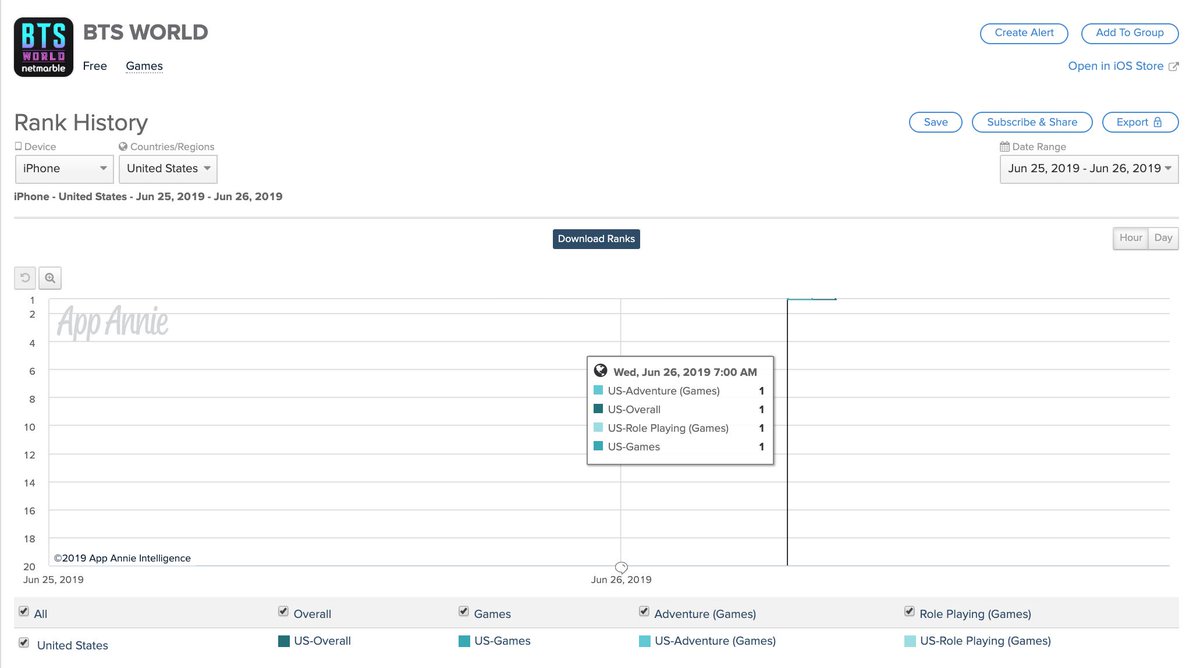Toggle the Role Playing (Games) checkbox
This screenshot has width=1200, height=668.
(910, 612)
